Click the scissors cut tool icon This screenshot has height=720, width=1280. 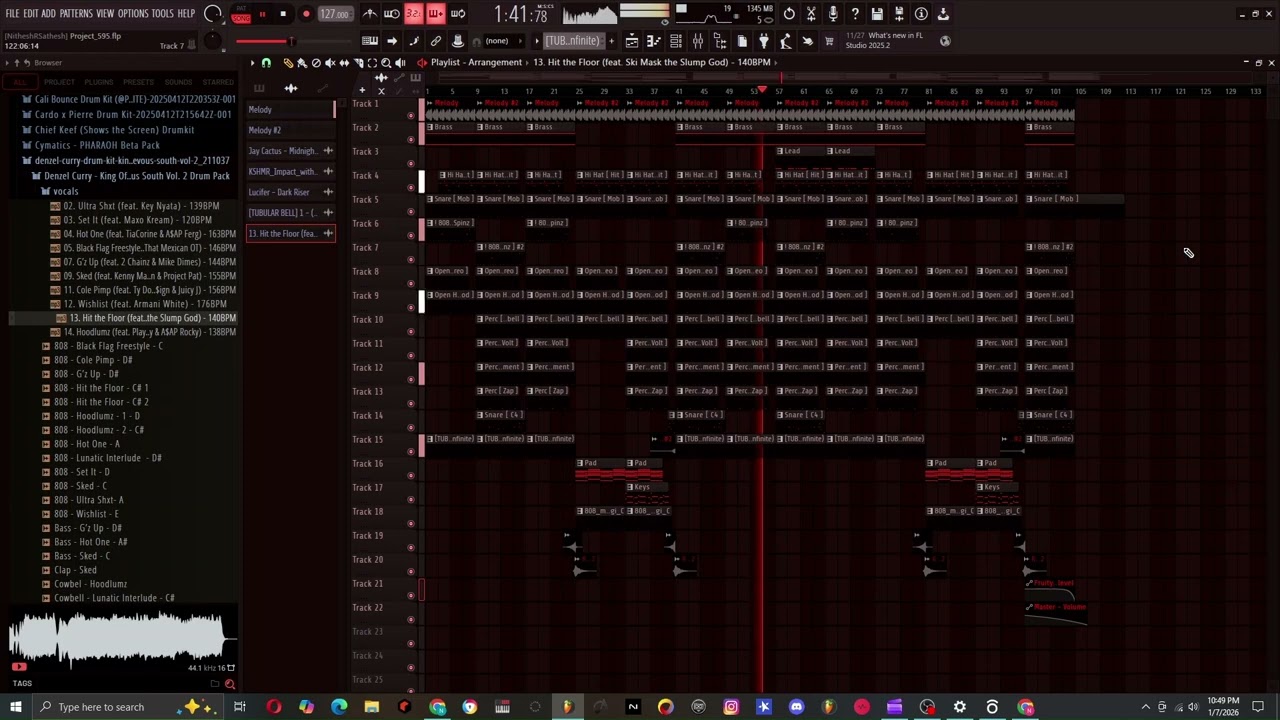(811, 14)
